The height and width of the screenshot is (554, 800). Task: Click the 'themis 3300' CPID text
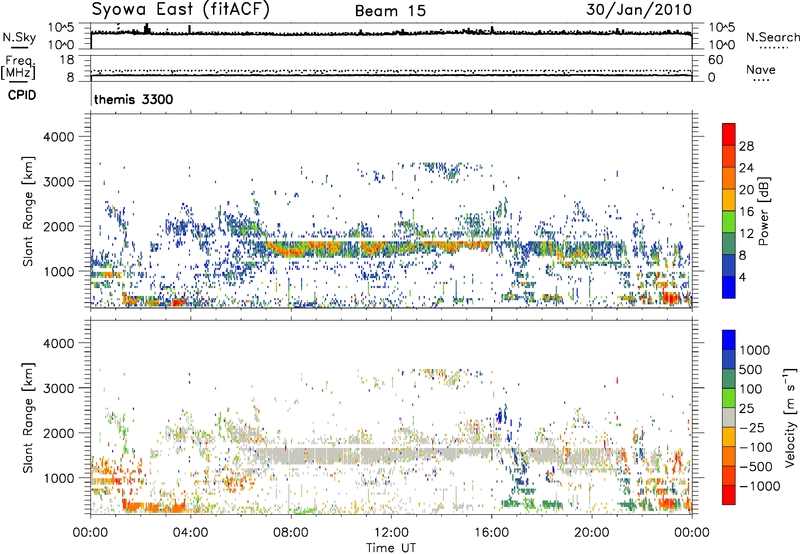pyautogui.click(x=134, y=99)
